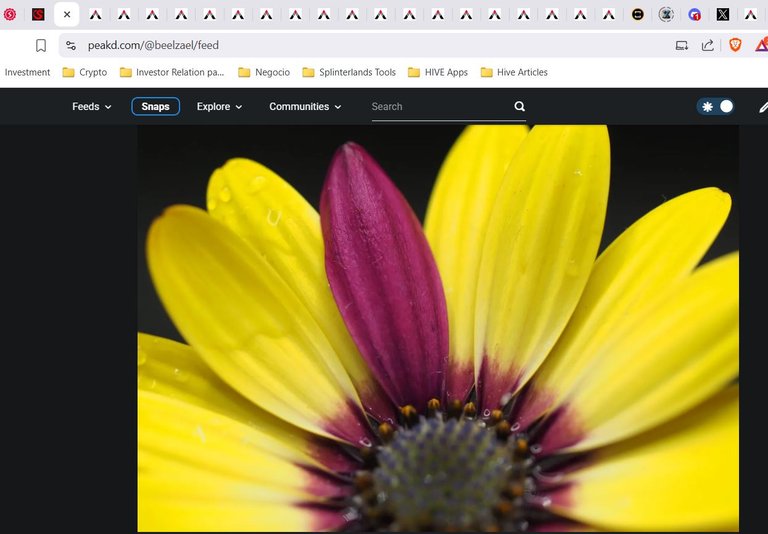The height and width of the screenshot is (534, 768).
Task: Expand the Feeds dropdown menu
Action: click(92, 107)
